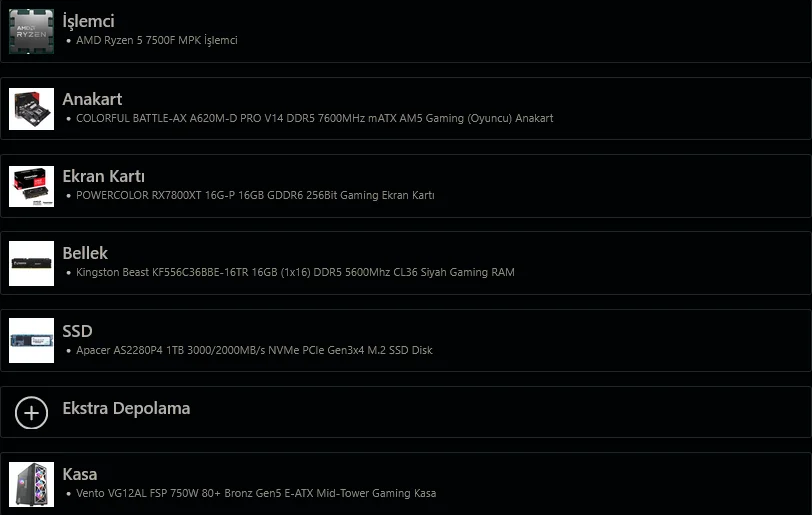Click the plus icon for Ekstra Depolama

[x=31, y=412]
